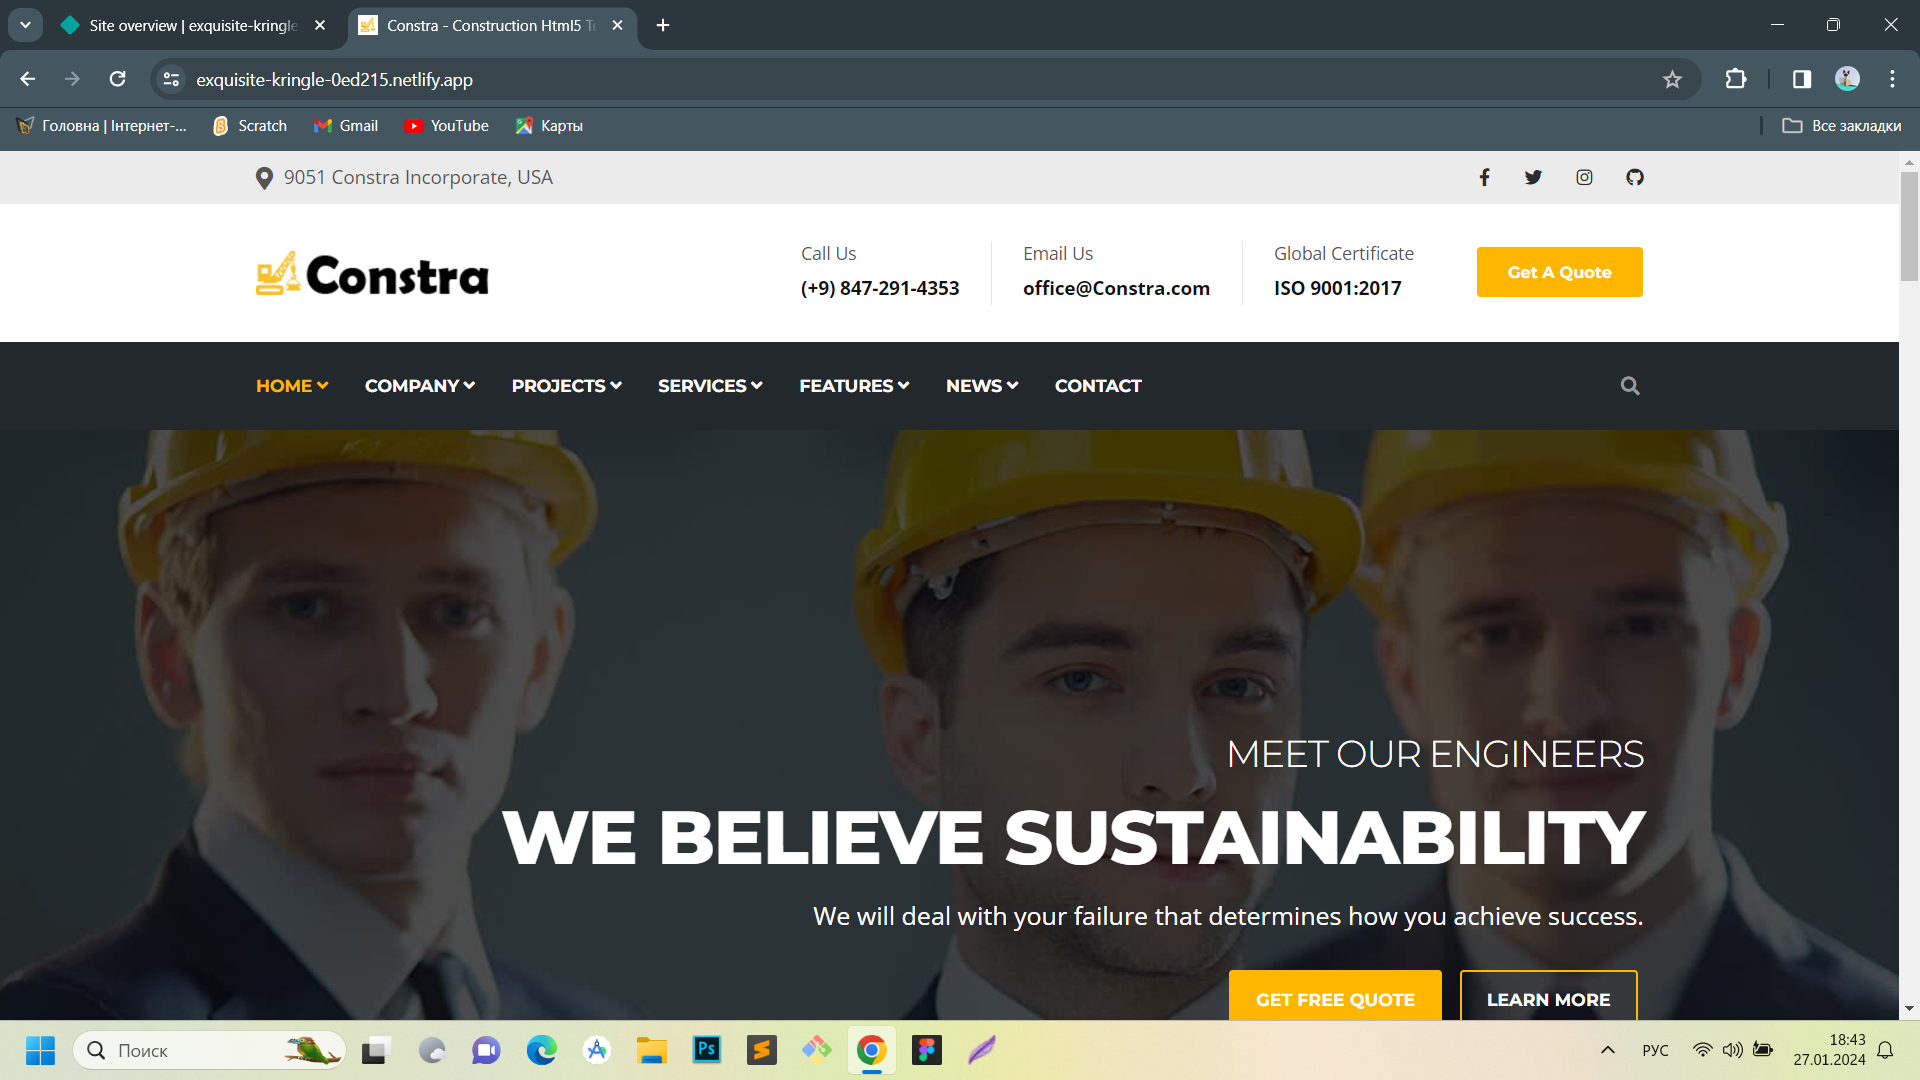
Task: Show hidden system tray icons
Action: 1608,1050
